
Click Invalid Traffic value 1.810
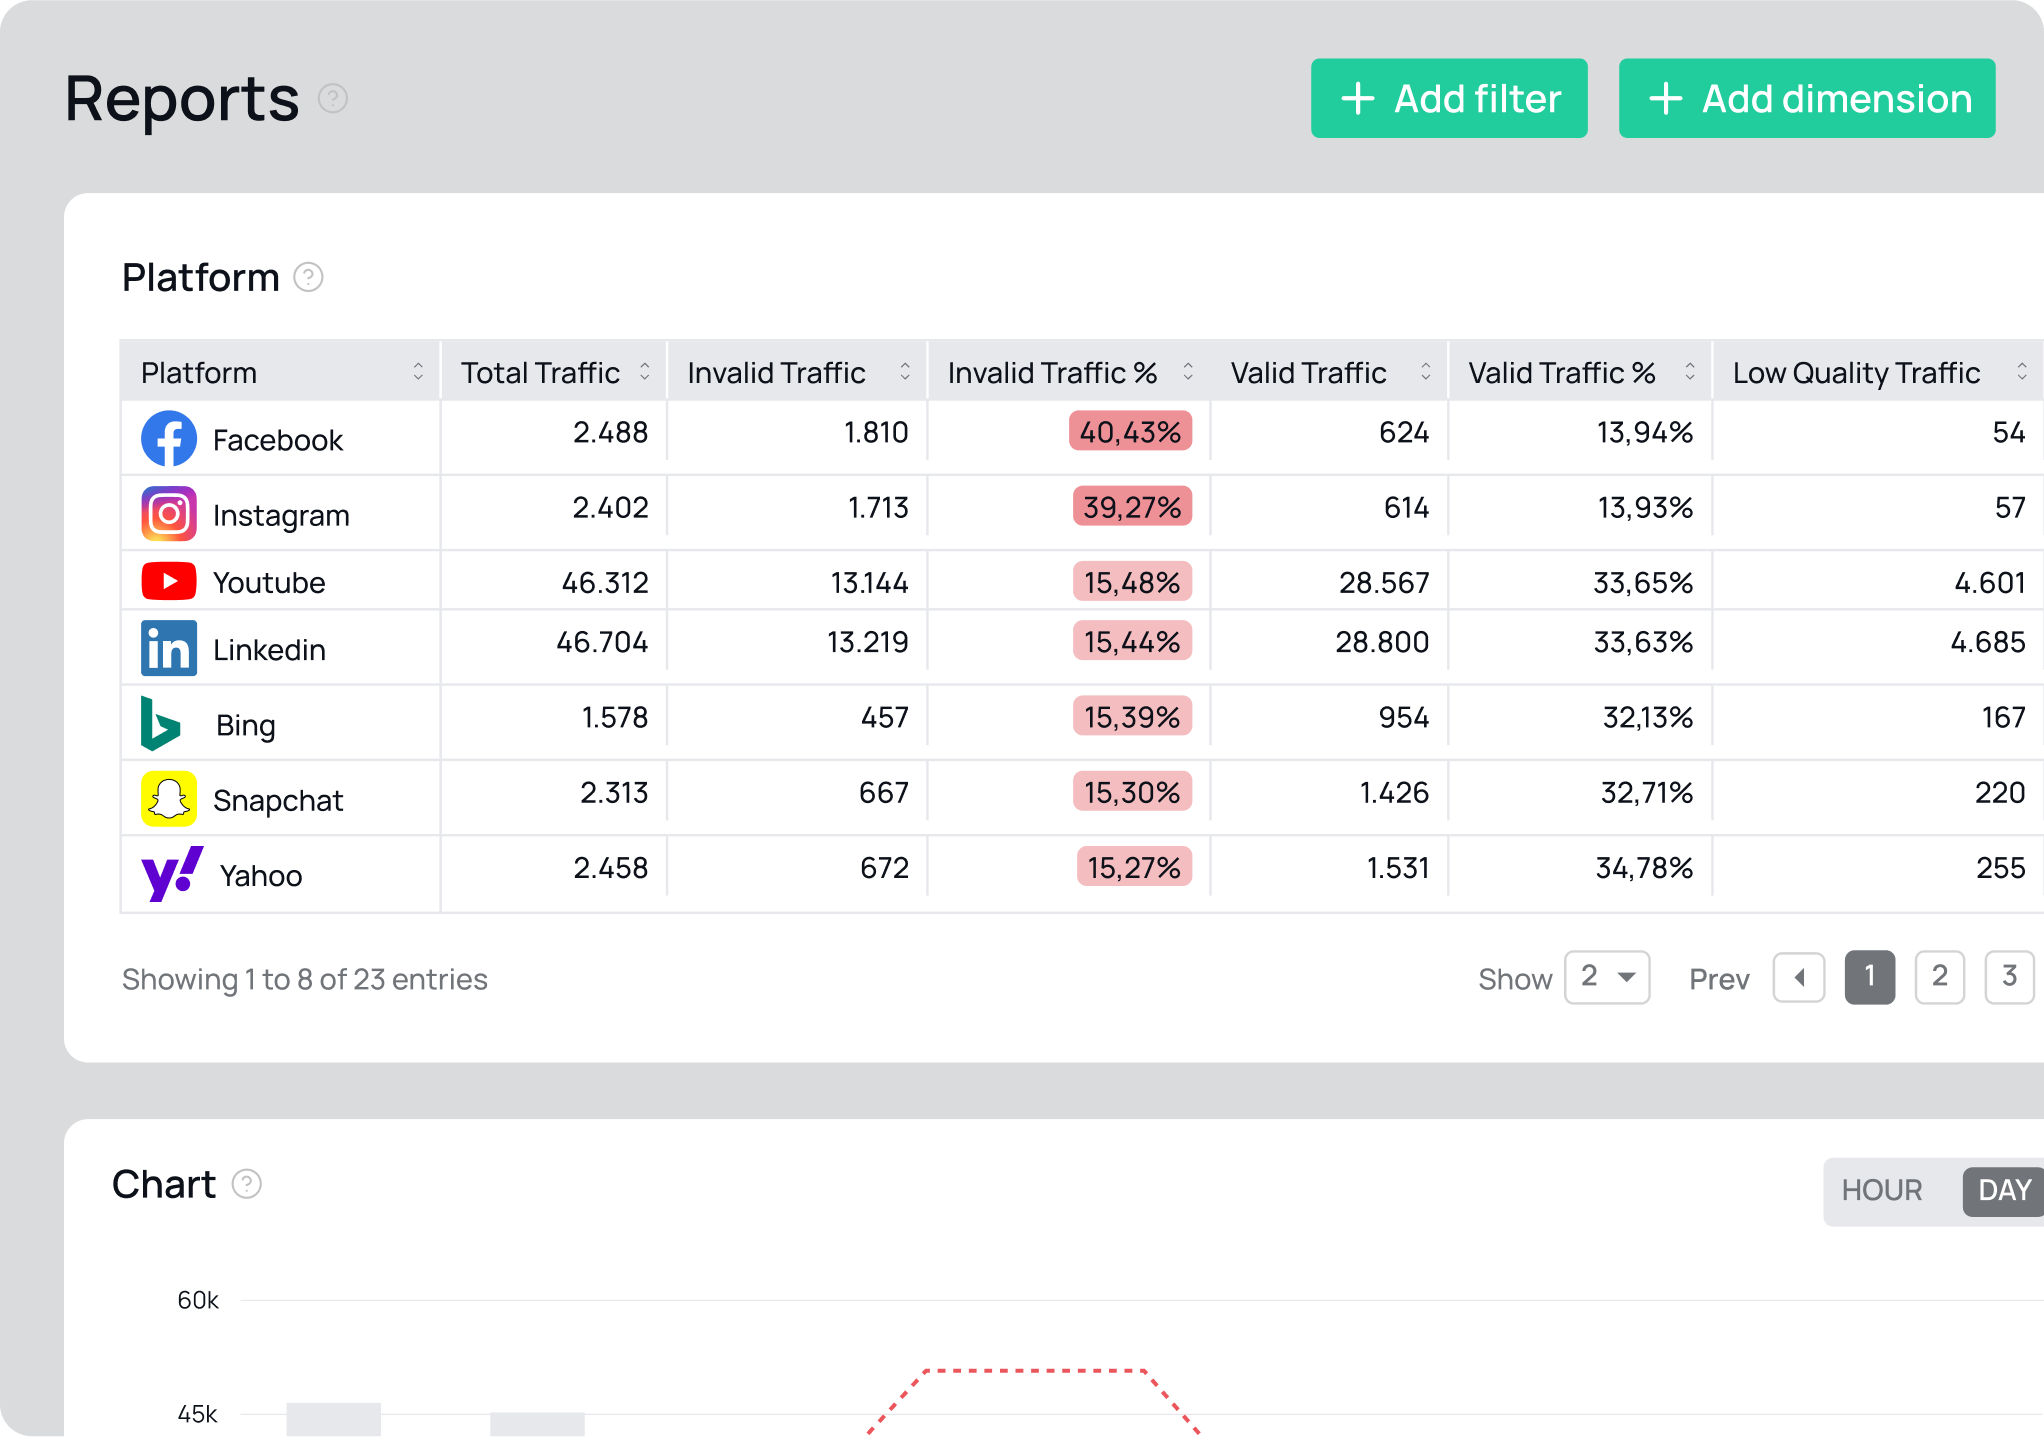coord(876,432)
